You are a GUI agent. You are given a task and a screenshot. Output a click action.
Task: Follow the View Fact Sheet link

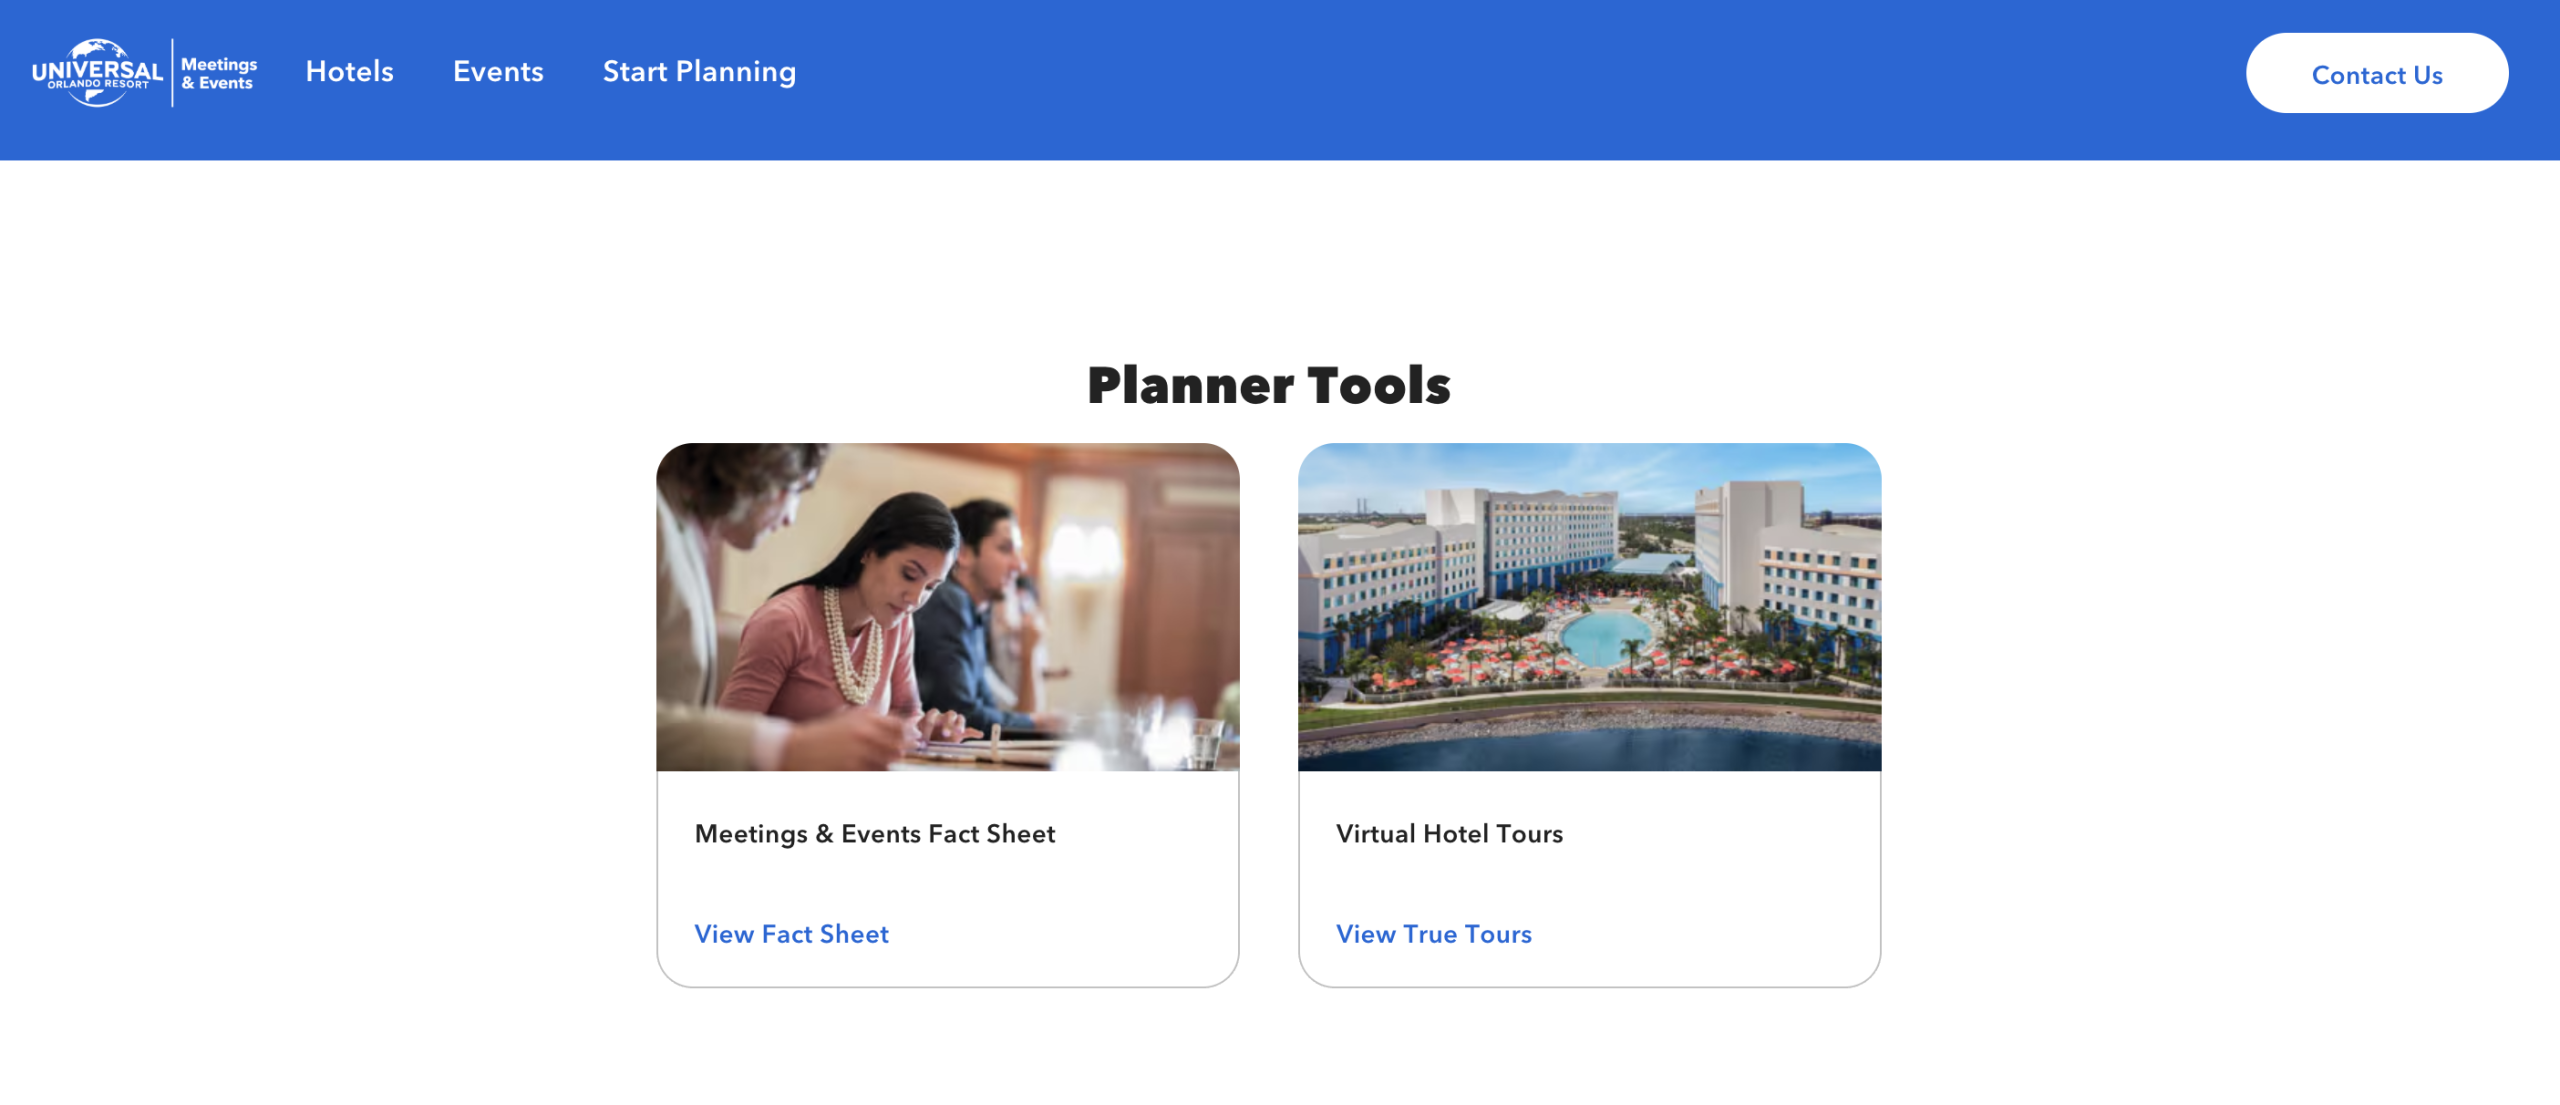pyautogui.click(x=791, y=934)
